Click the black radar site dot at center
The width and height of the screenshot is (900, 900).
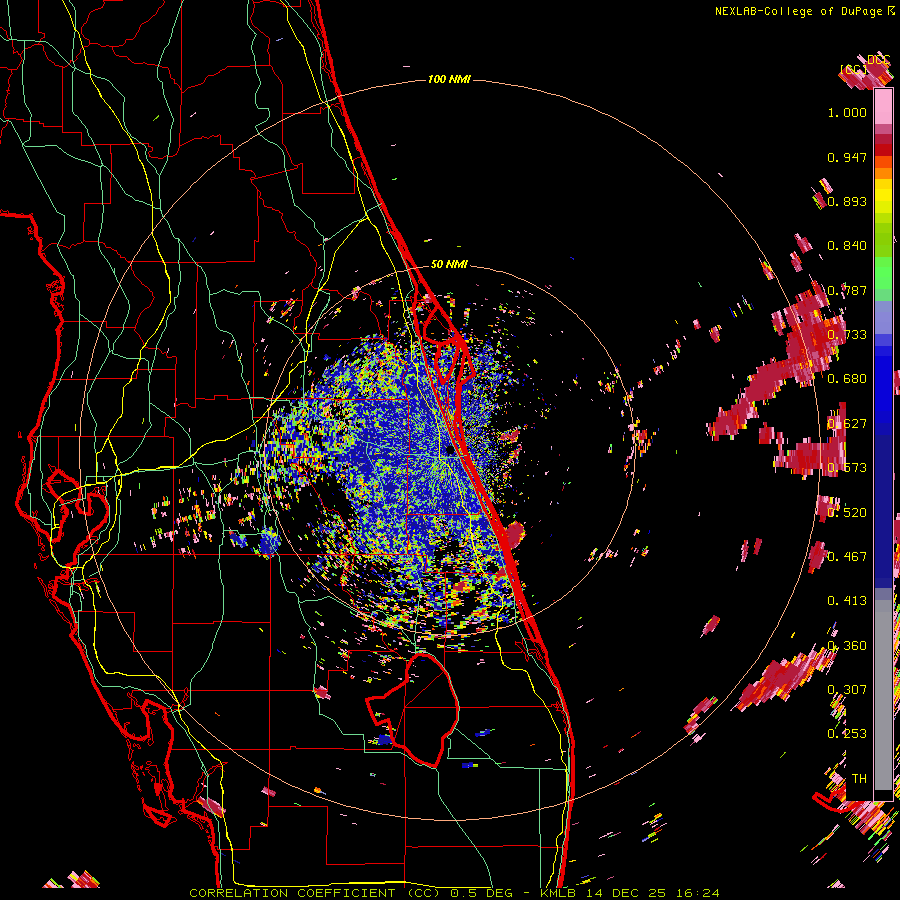click(x=450, y=450)
